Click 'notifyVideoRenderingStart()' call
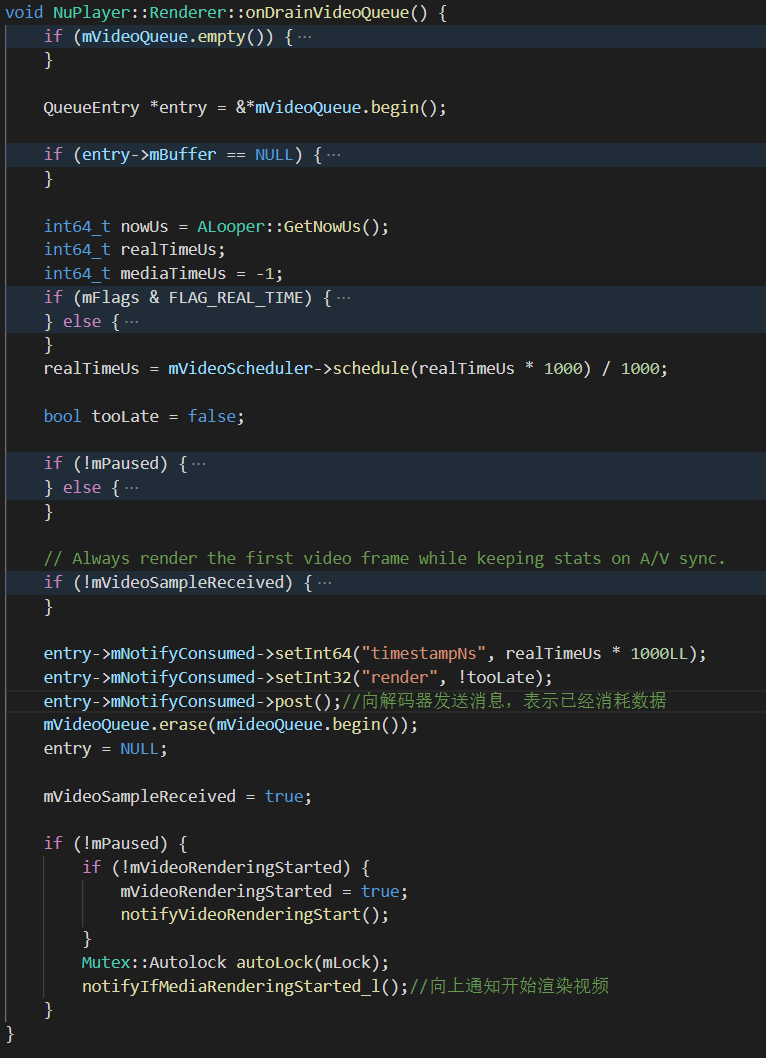The height and width of the screenshot is (1058, 766). click(x=254, y=916)
